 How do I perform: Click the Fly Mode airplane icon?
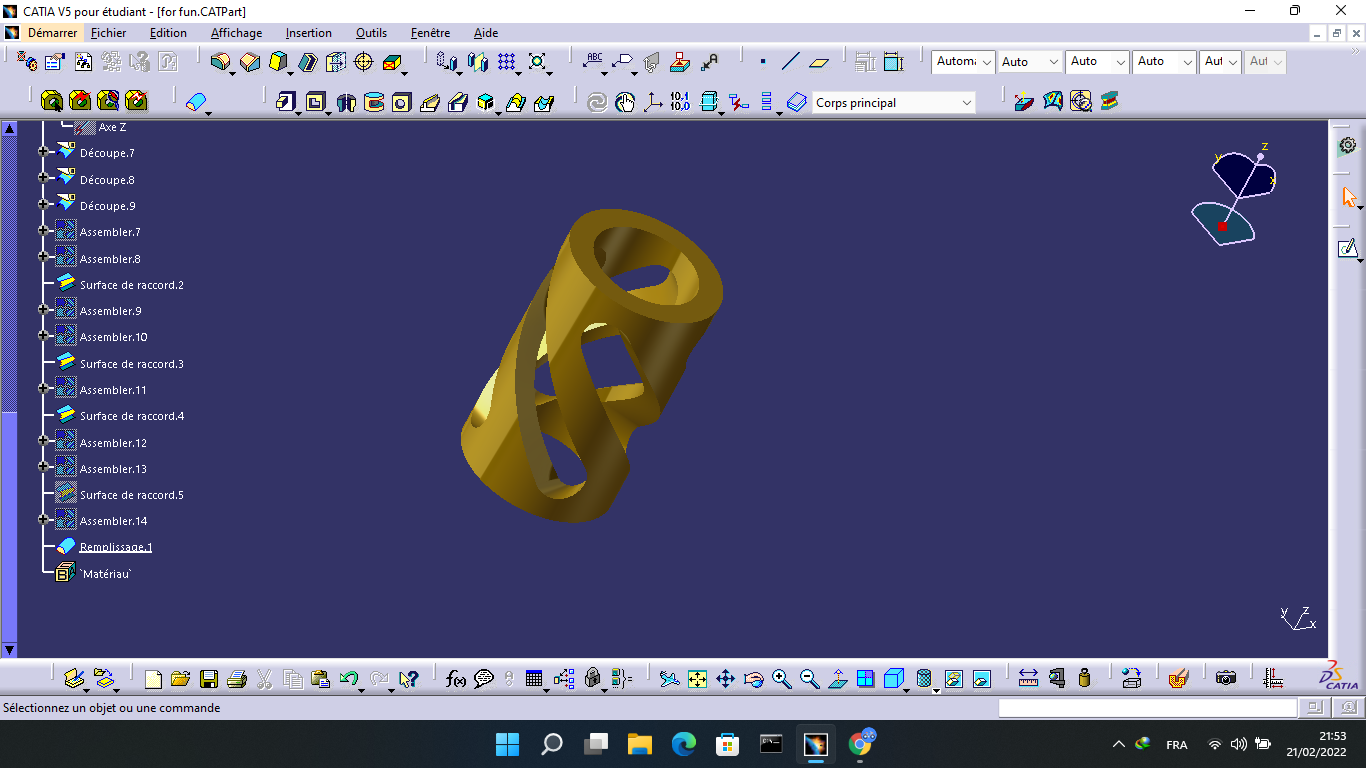pyautogui.click(x=670, y=679)
